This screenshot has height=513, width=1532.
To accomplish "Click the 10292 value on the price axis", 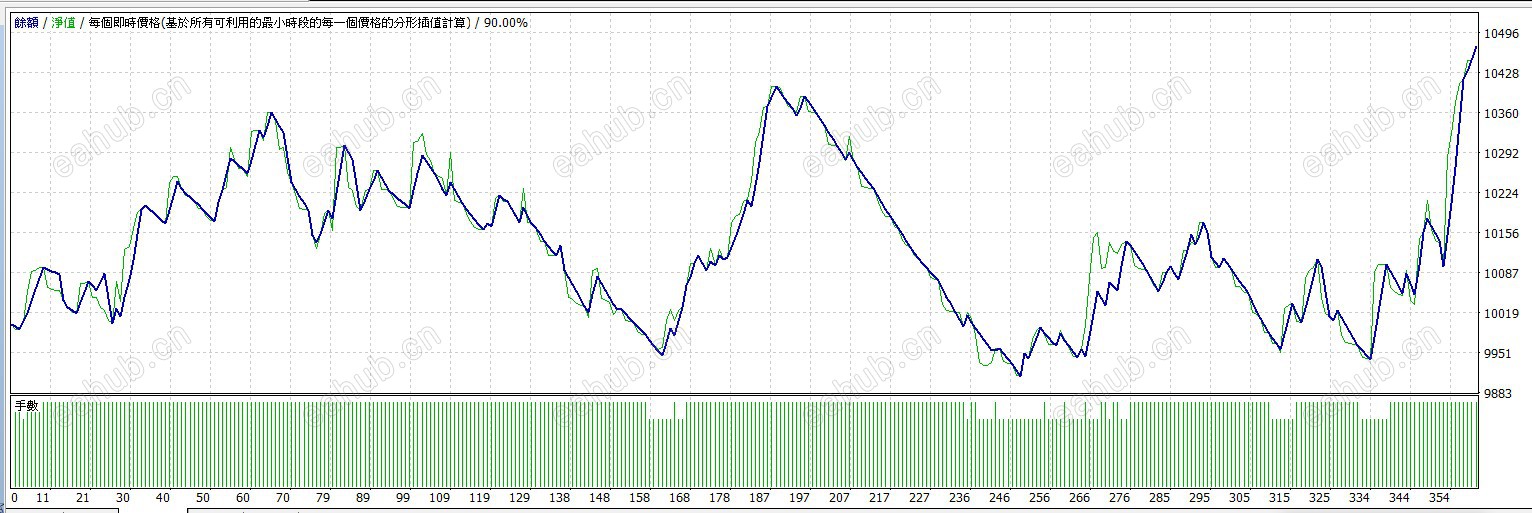I will pos(1502,154).
